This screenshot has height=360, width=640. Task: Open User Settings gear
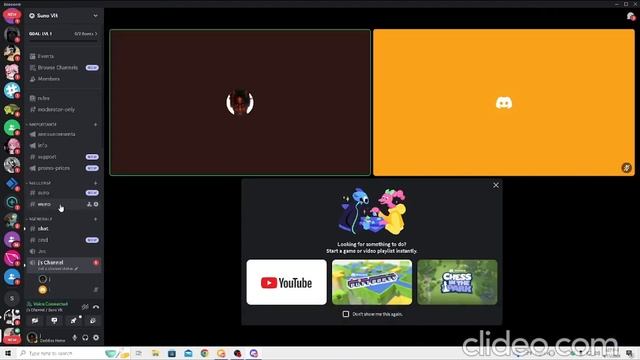(96, 338)
